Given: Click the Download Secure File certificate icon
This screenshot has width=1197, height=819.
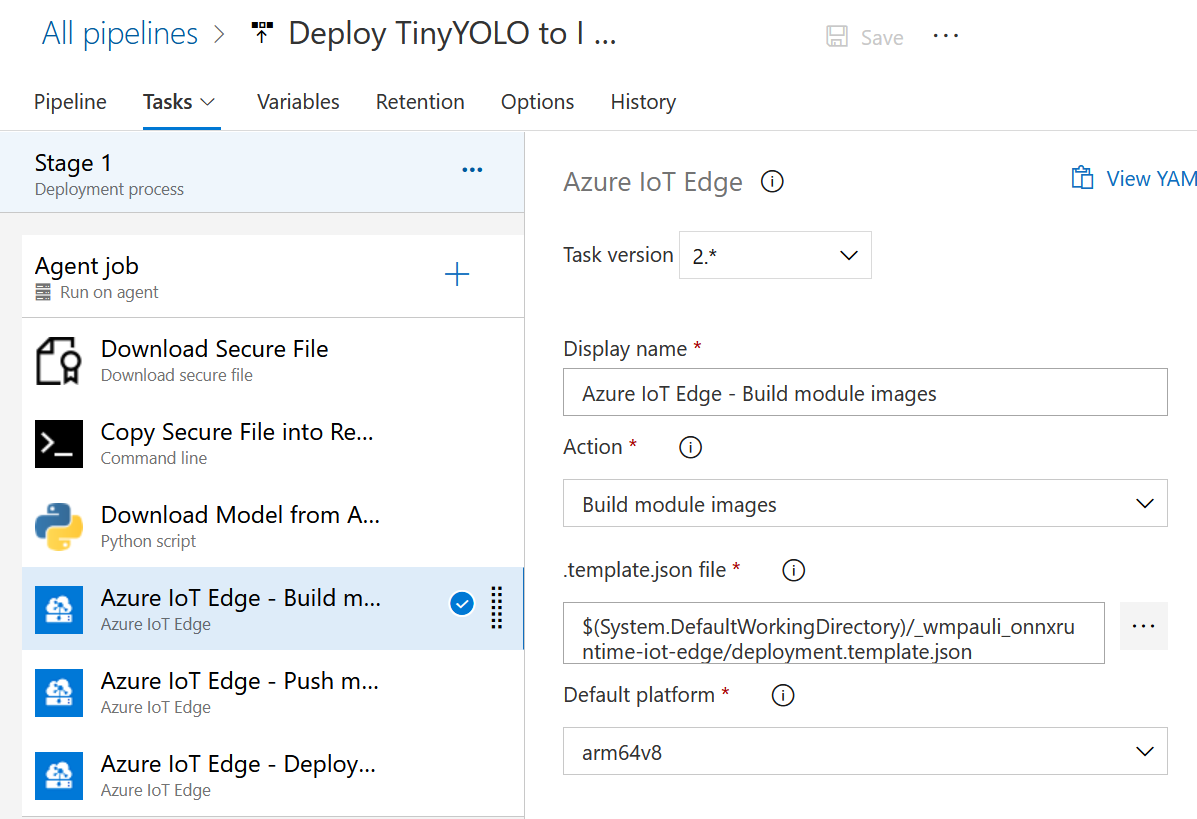Looking at the screenshot, I should coord(58,361).
